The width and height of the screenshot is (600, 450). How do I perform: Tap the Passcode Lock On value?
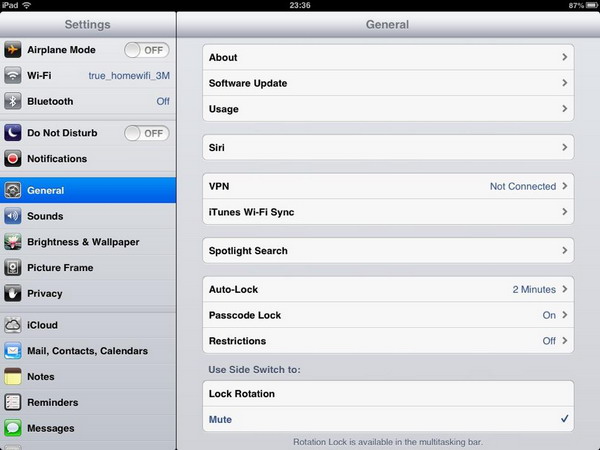pyautogui.click(x=549, y=315)
